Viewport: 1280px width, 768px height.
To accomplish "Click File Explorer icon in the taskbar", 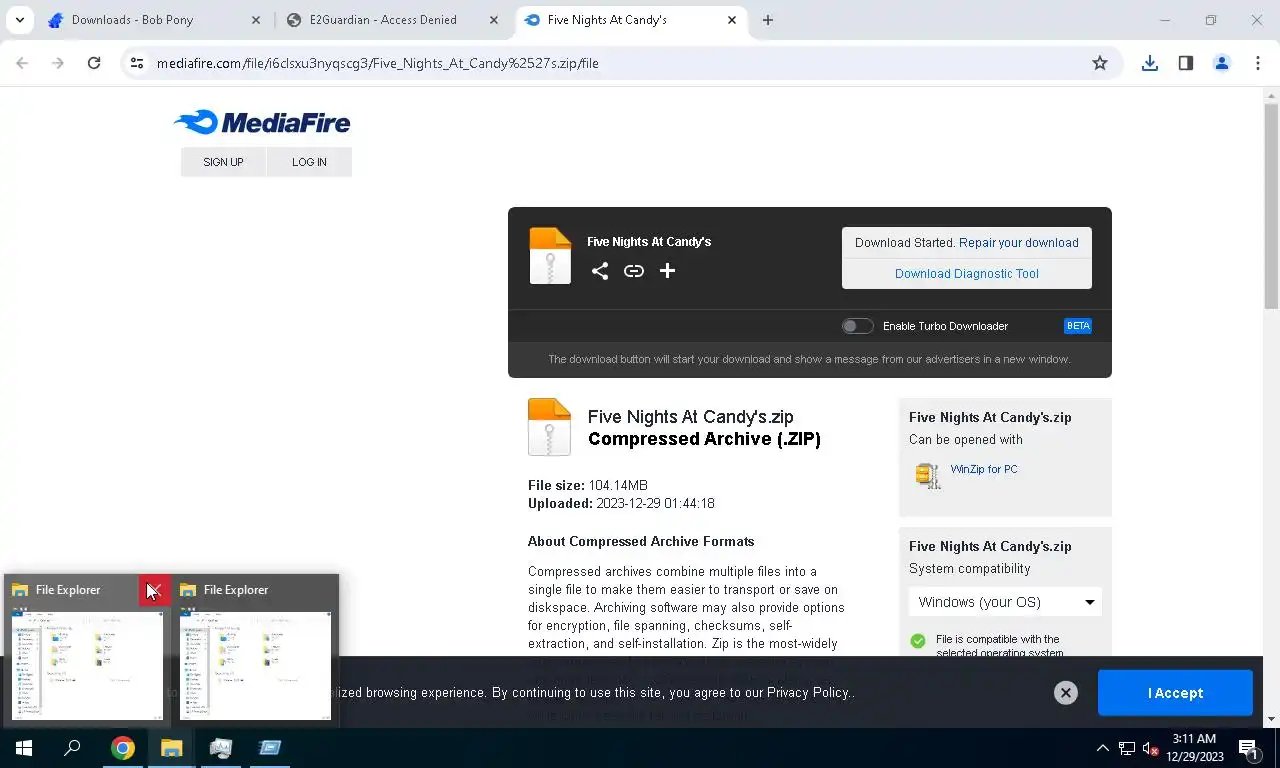I will click(172, 748).
